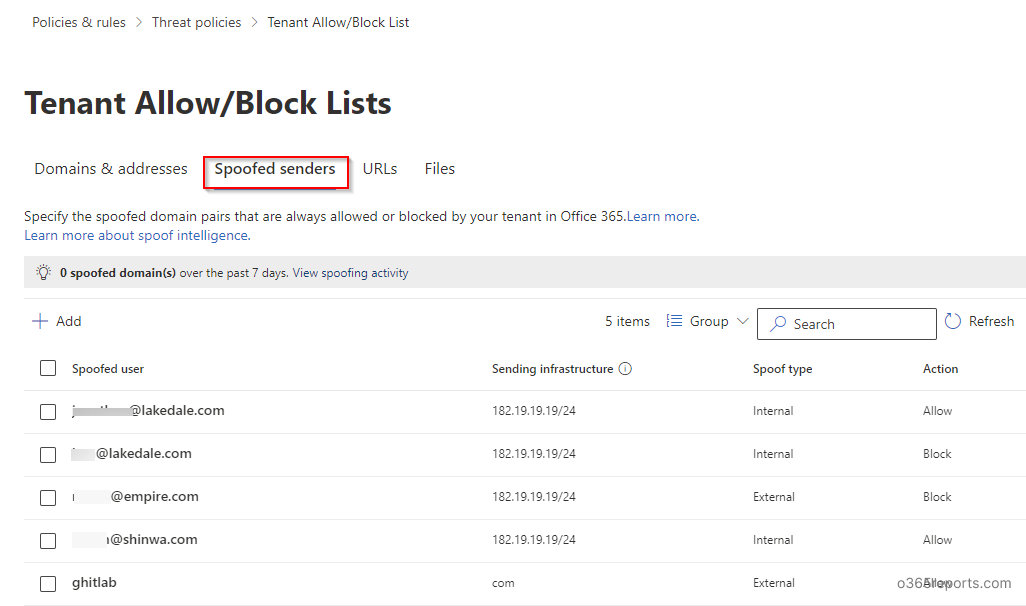Check the @lakedale.com row with Block action
Image resolution: width=1026 pixels, height=606 pixels.
click(x=48, y=455)
